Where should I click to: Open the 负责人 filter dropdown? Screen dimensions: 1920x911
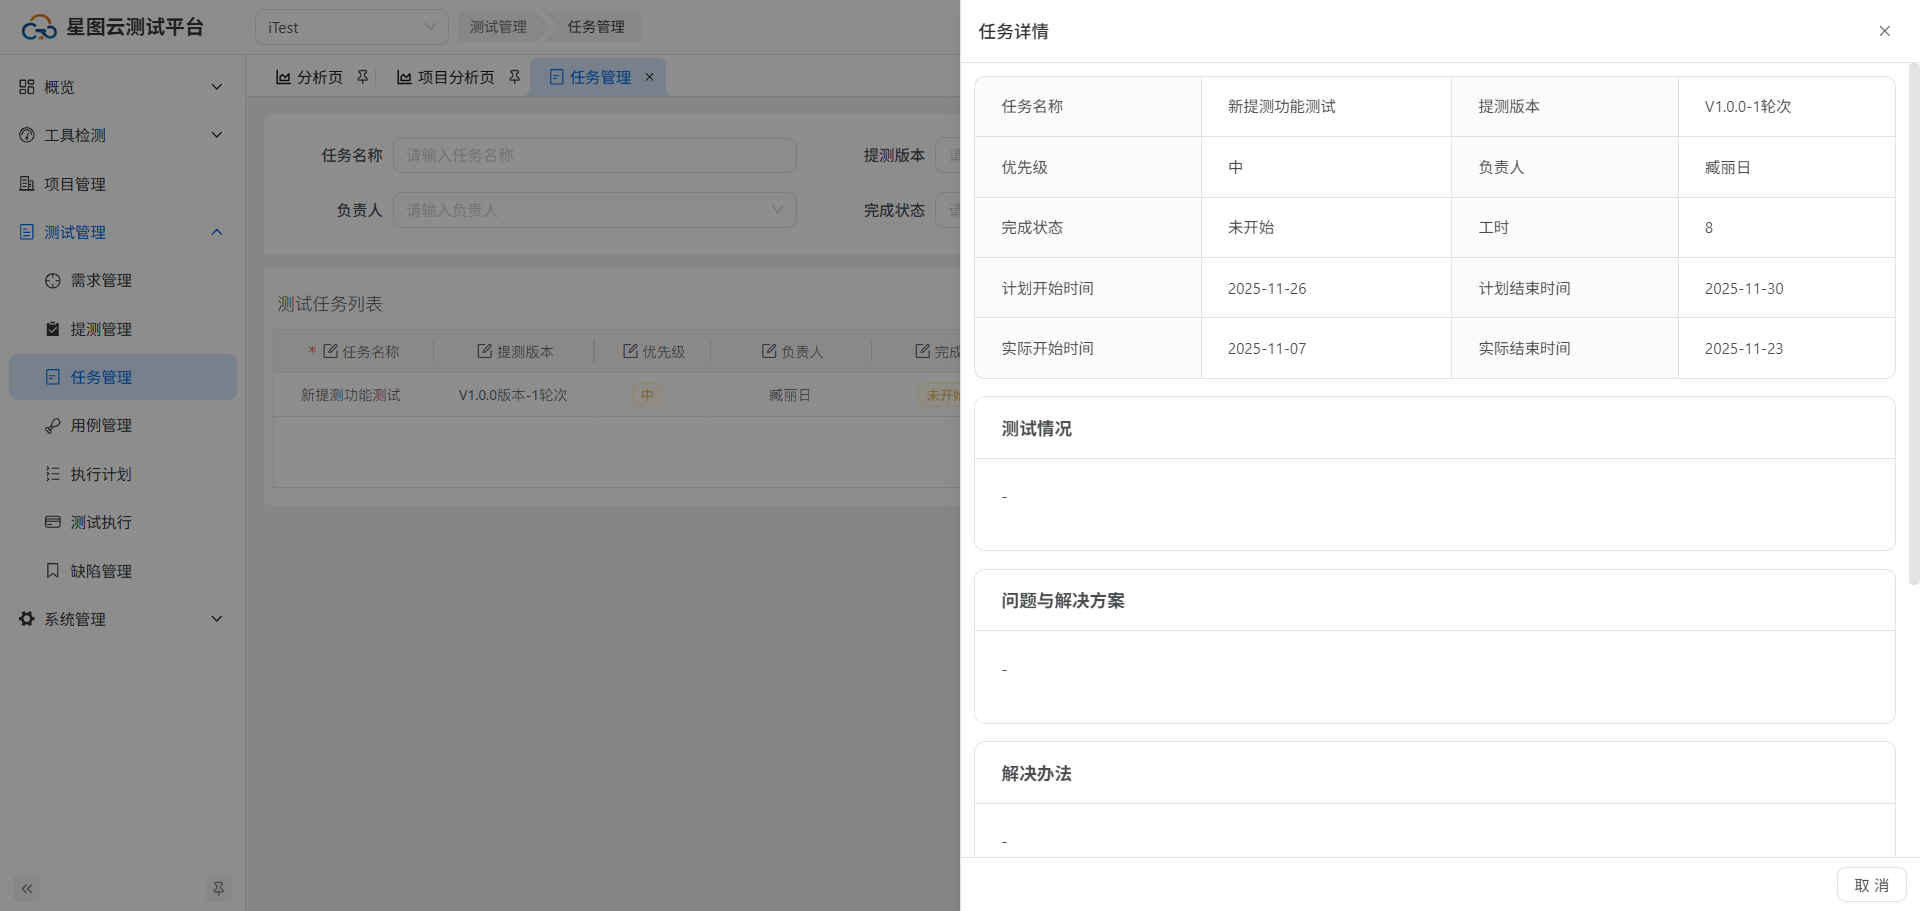tap(594, 210)
